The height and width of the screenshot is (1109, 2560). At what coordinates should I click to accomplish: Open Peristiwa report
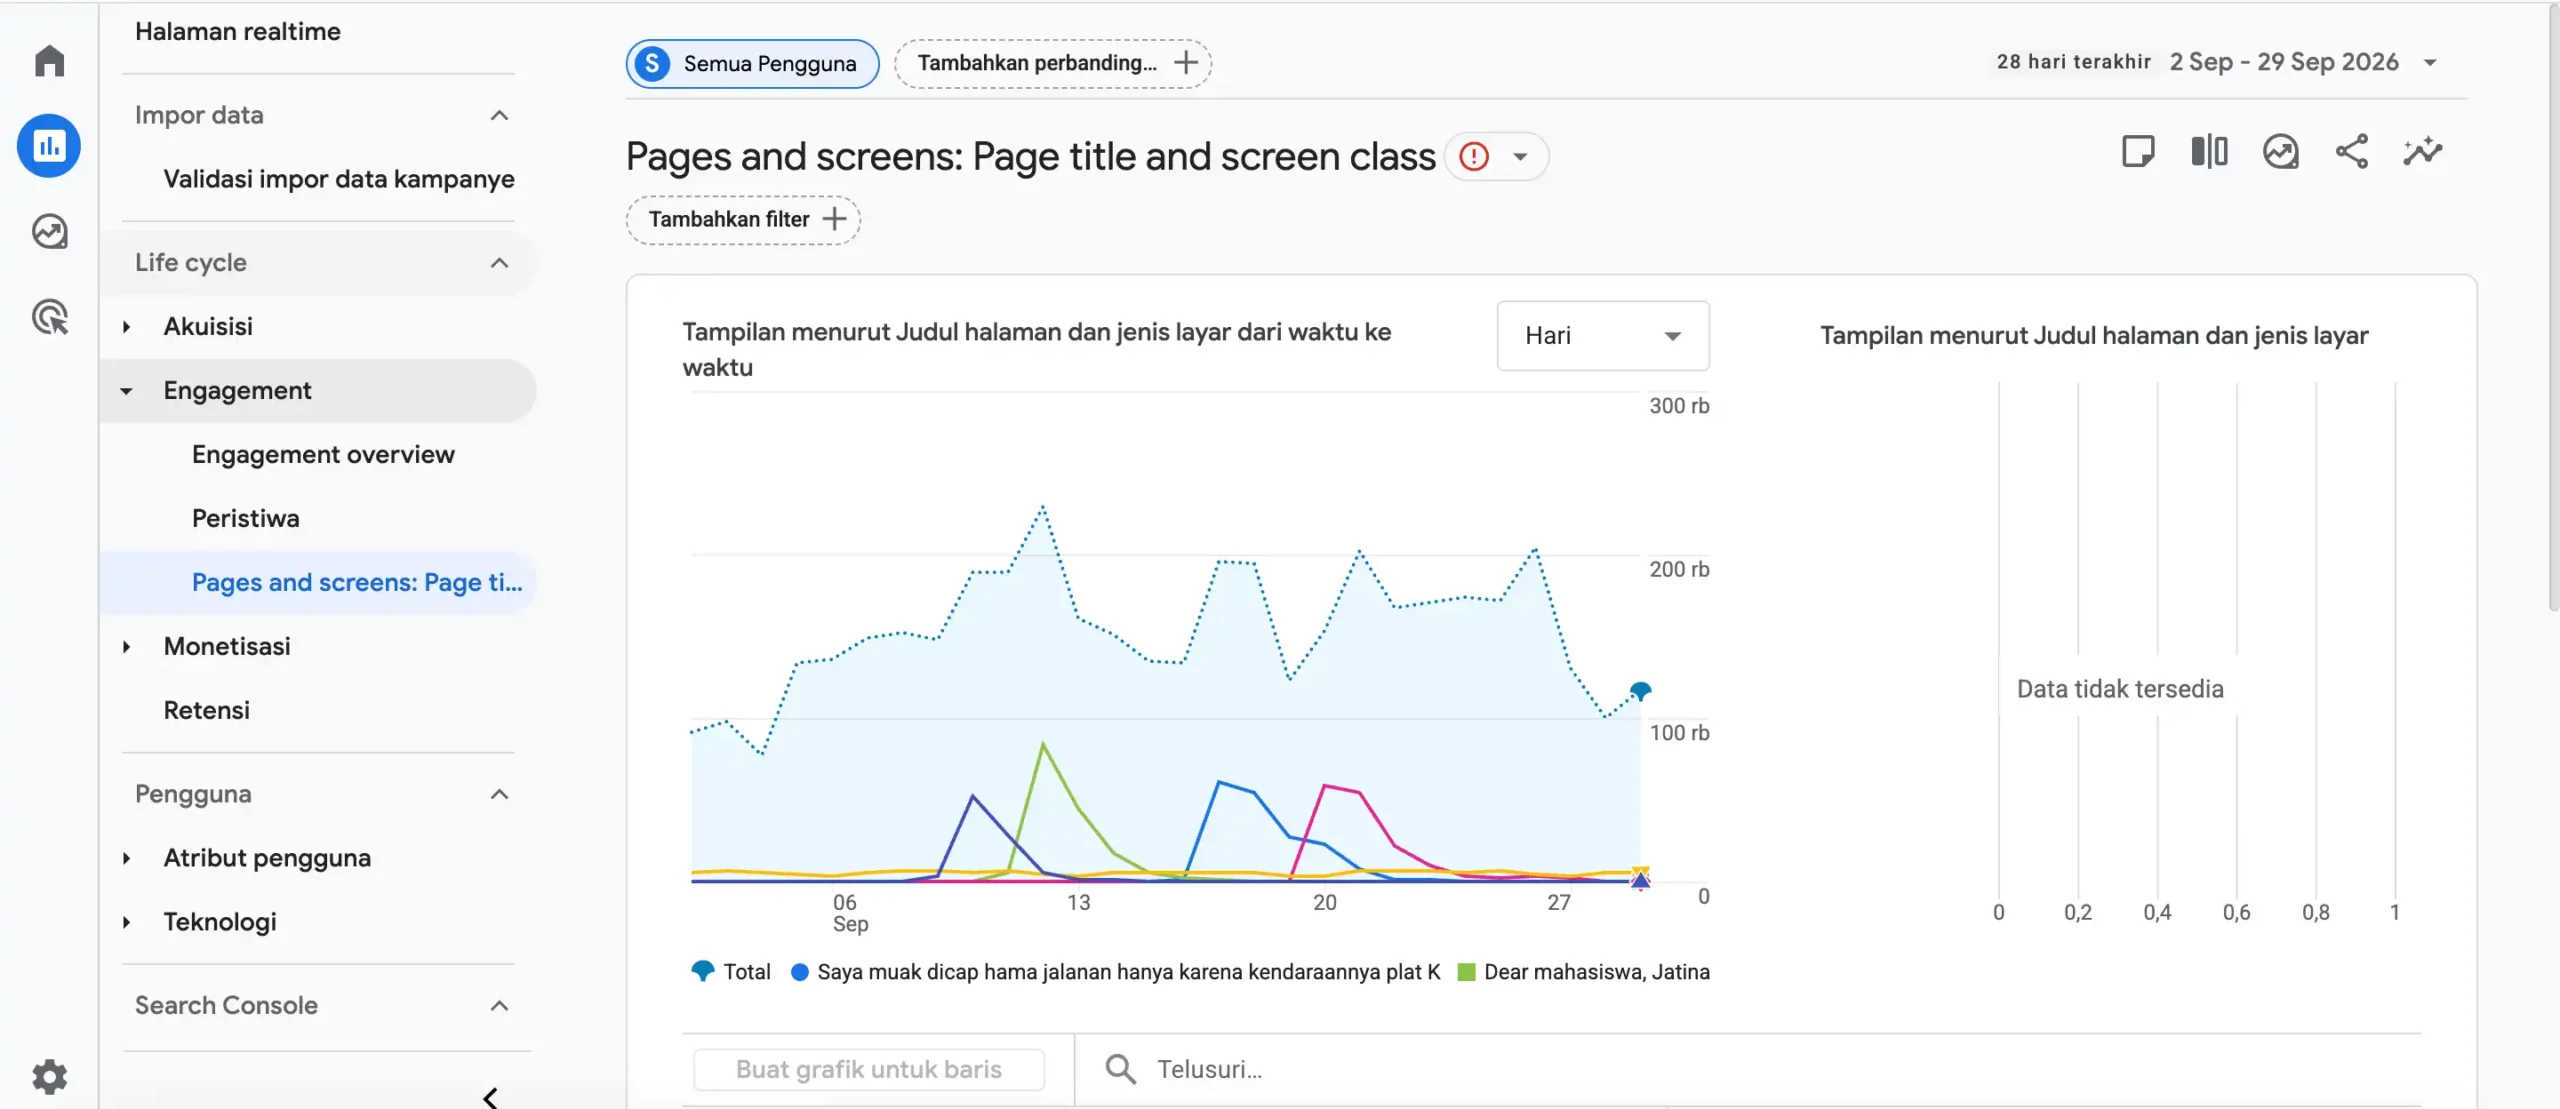pyautogui.click(x=246, y=519)
